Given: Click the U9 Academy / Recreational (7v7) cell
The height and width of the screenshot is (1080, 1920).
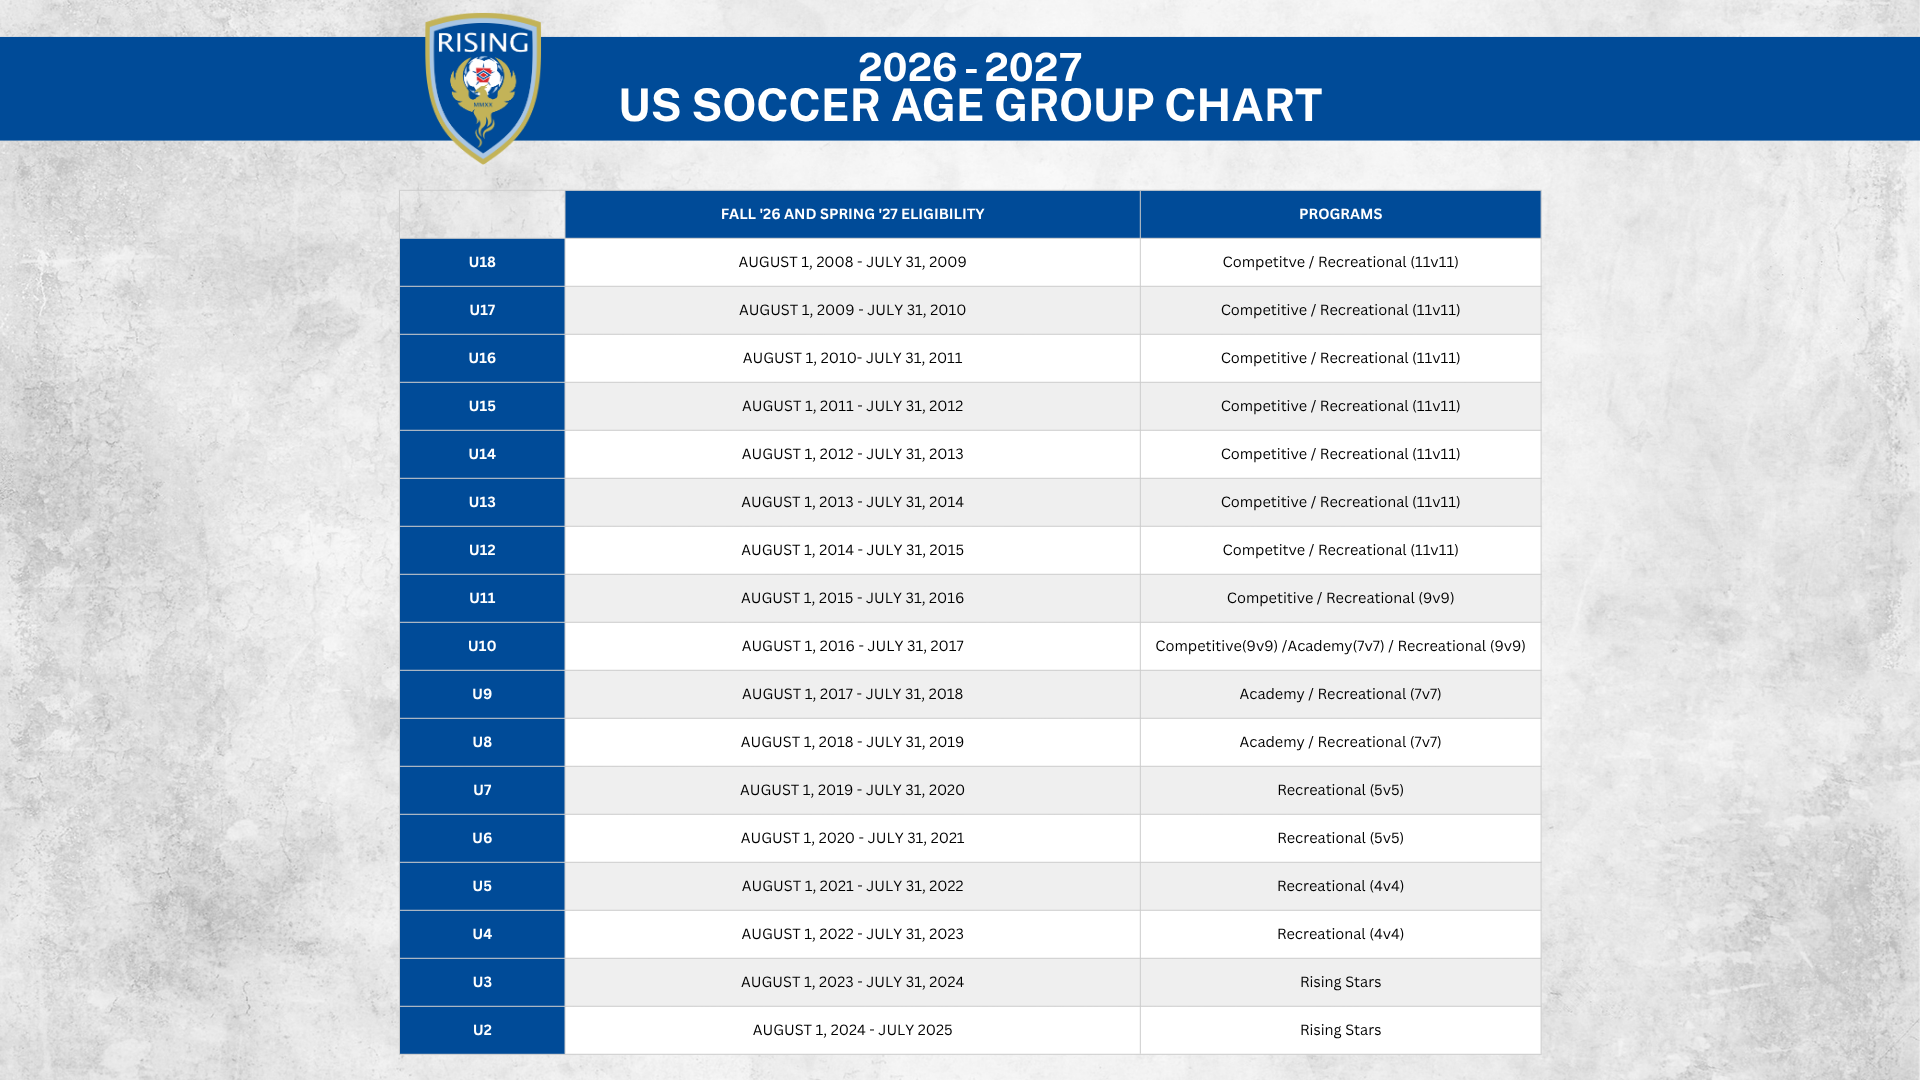Looking at the screenshot, I should click(1340, 694).
